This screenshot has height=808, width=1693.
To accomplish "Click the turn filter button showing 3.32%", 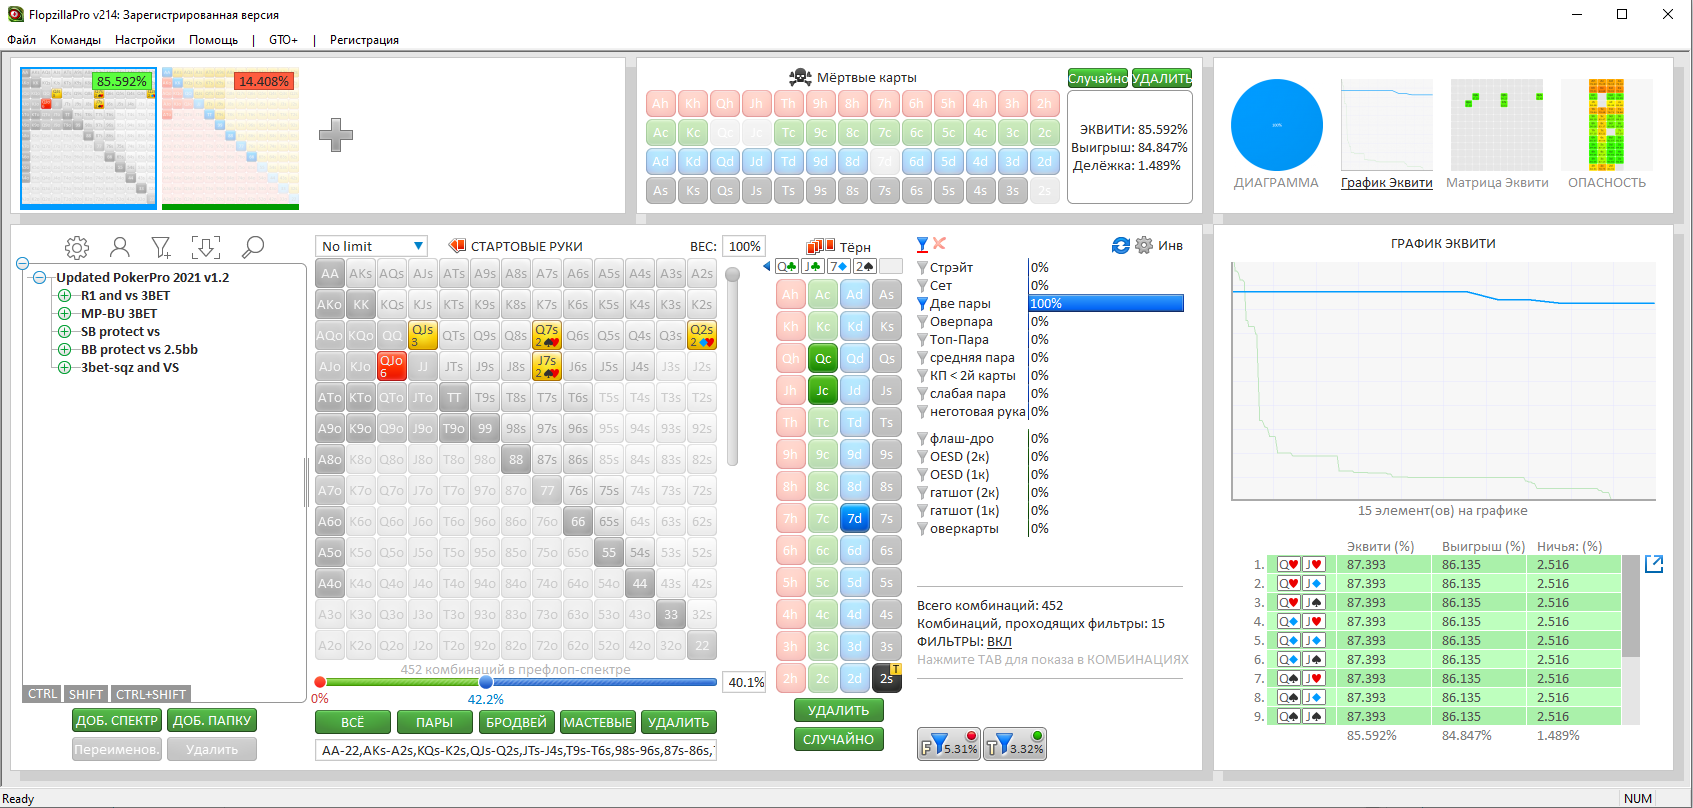I will click(1015, 744).
